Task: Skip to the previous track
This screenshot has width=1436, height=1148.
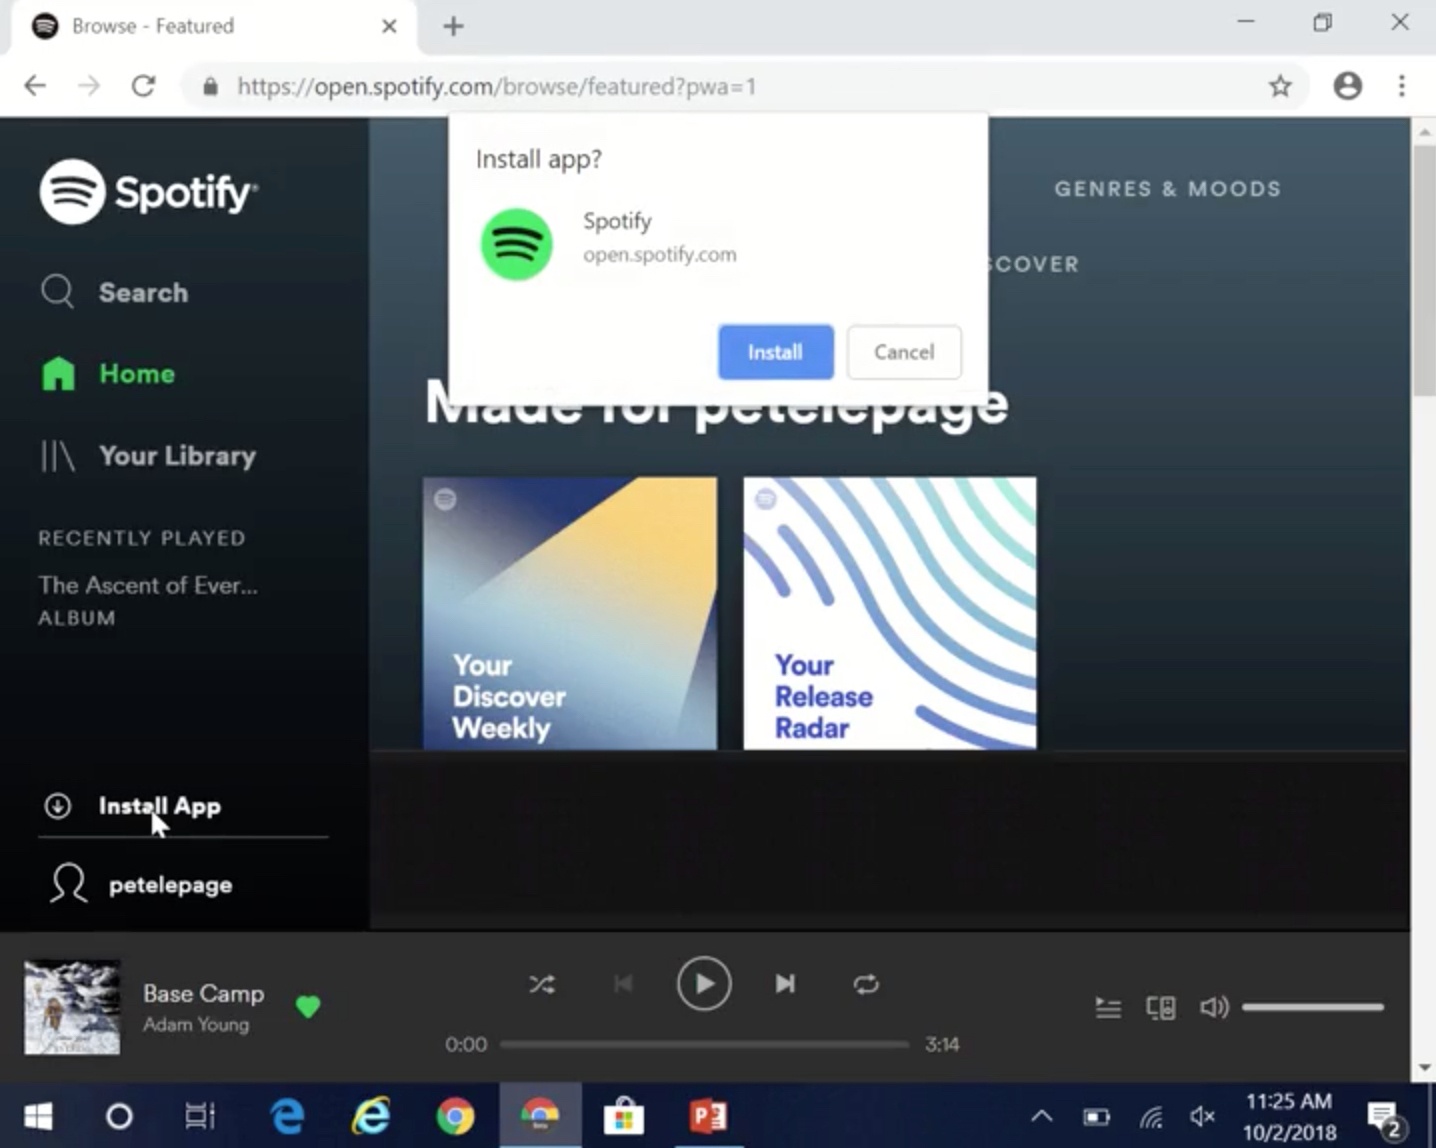Action: 623,985
